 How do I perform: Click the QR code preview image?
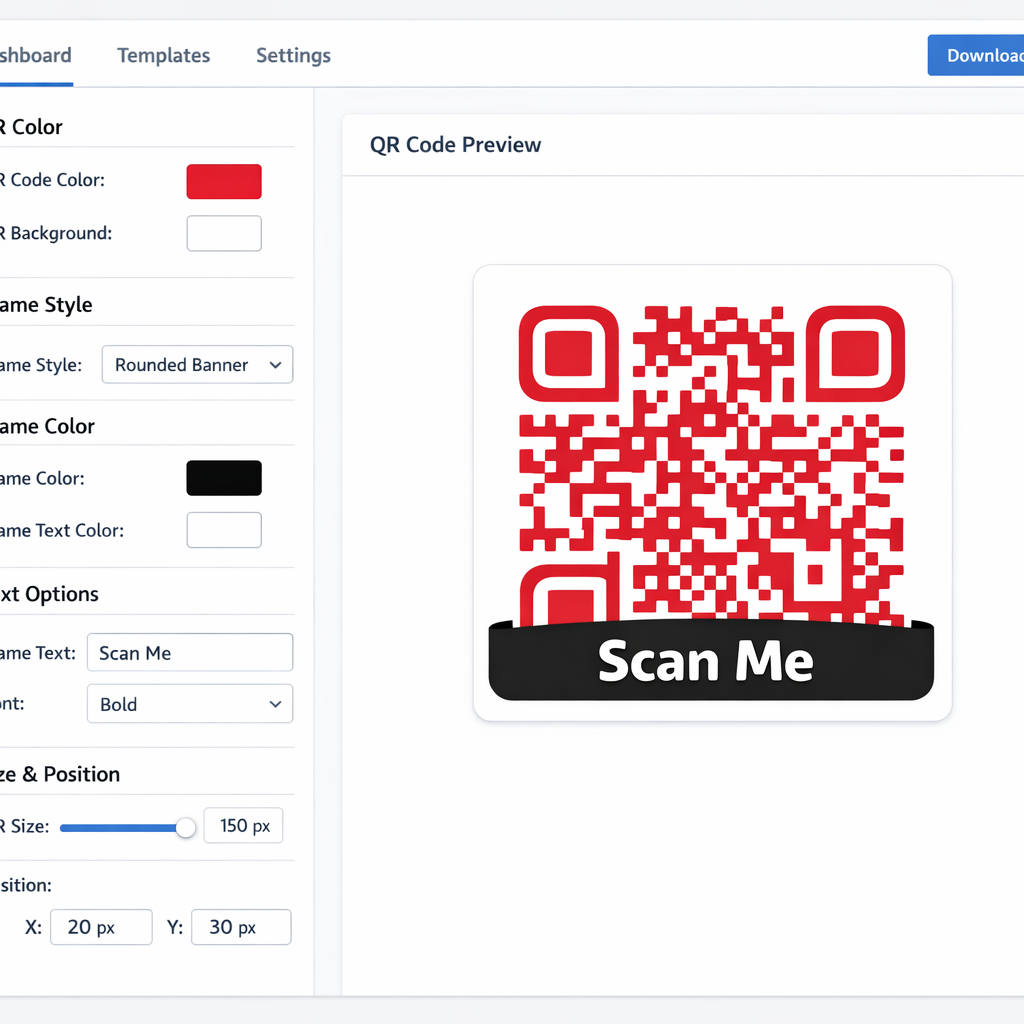[x=710, y=460]
